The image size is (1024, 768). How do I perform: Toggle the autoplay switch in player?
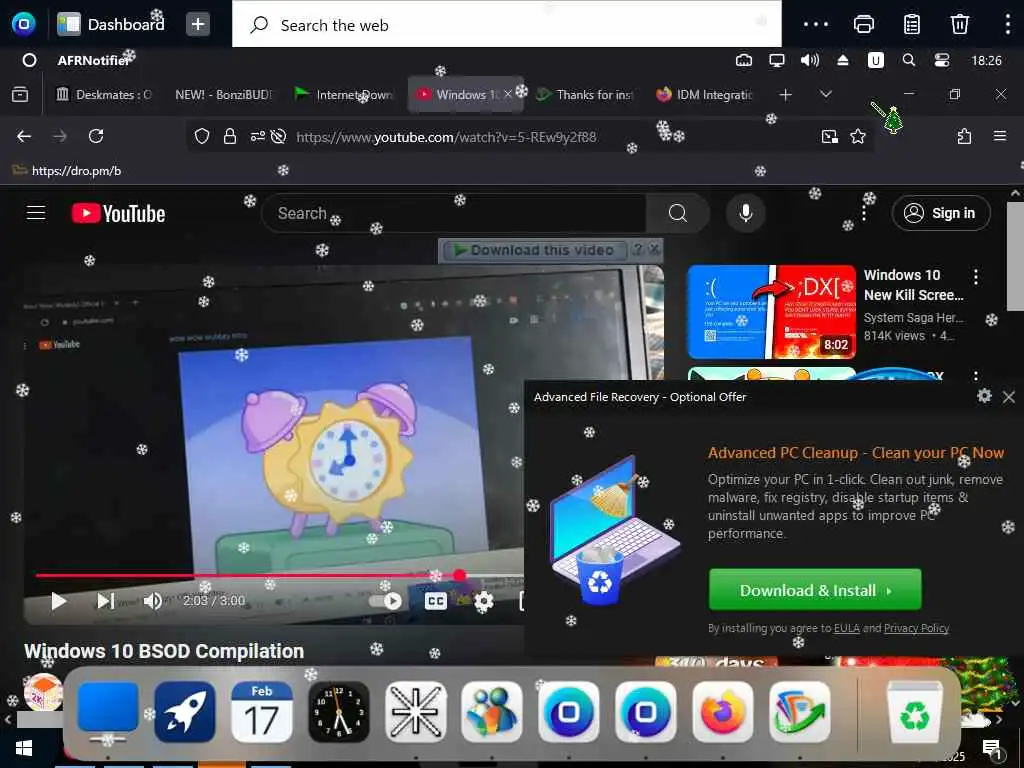tap(387, 601)
